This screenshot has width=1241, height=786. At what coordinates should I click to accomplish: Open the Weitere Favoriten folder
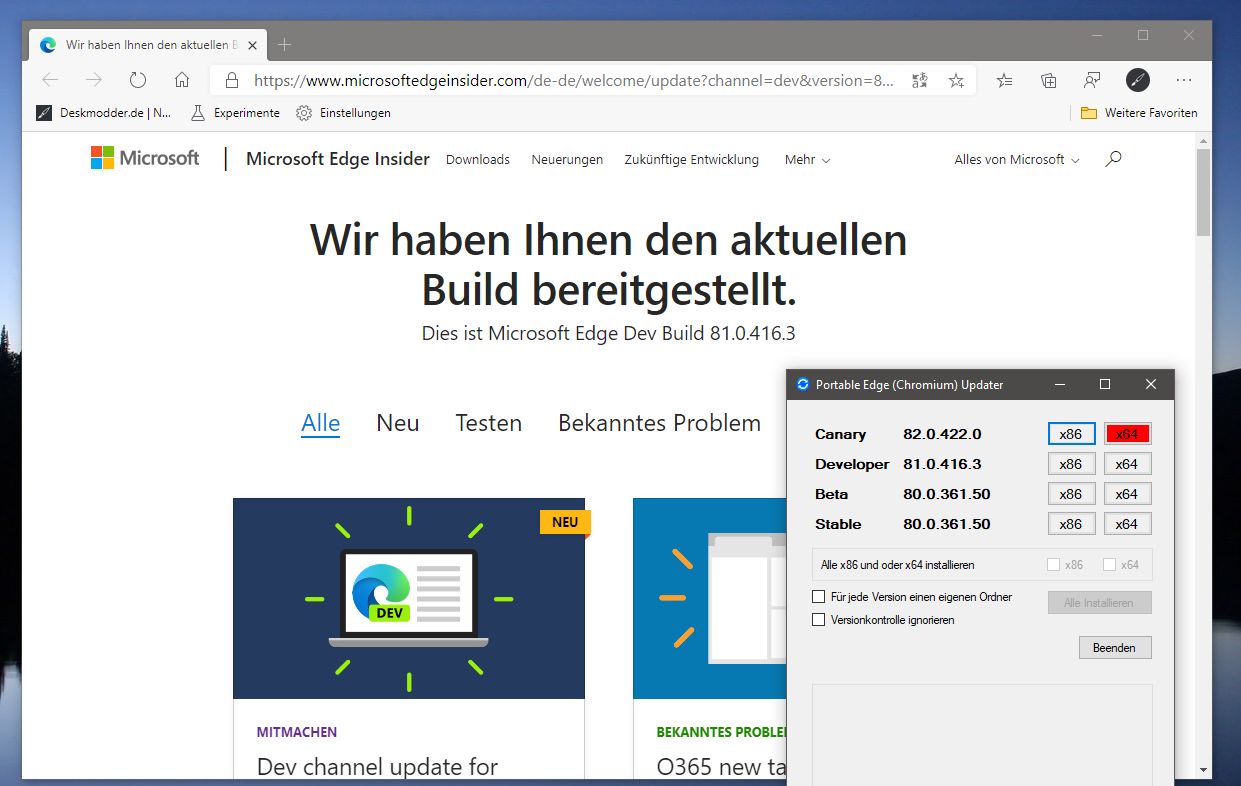(x=1139, y=113)
